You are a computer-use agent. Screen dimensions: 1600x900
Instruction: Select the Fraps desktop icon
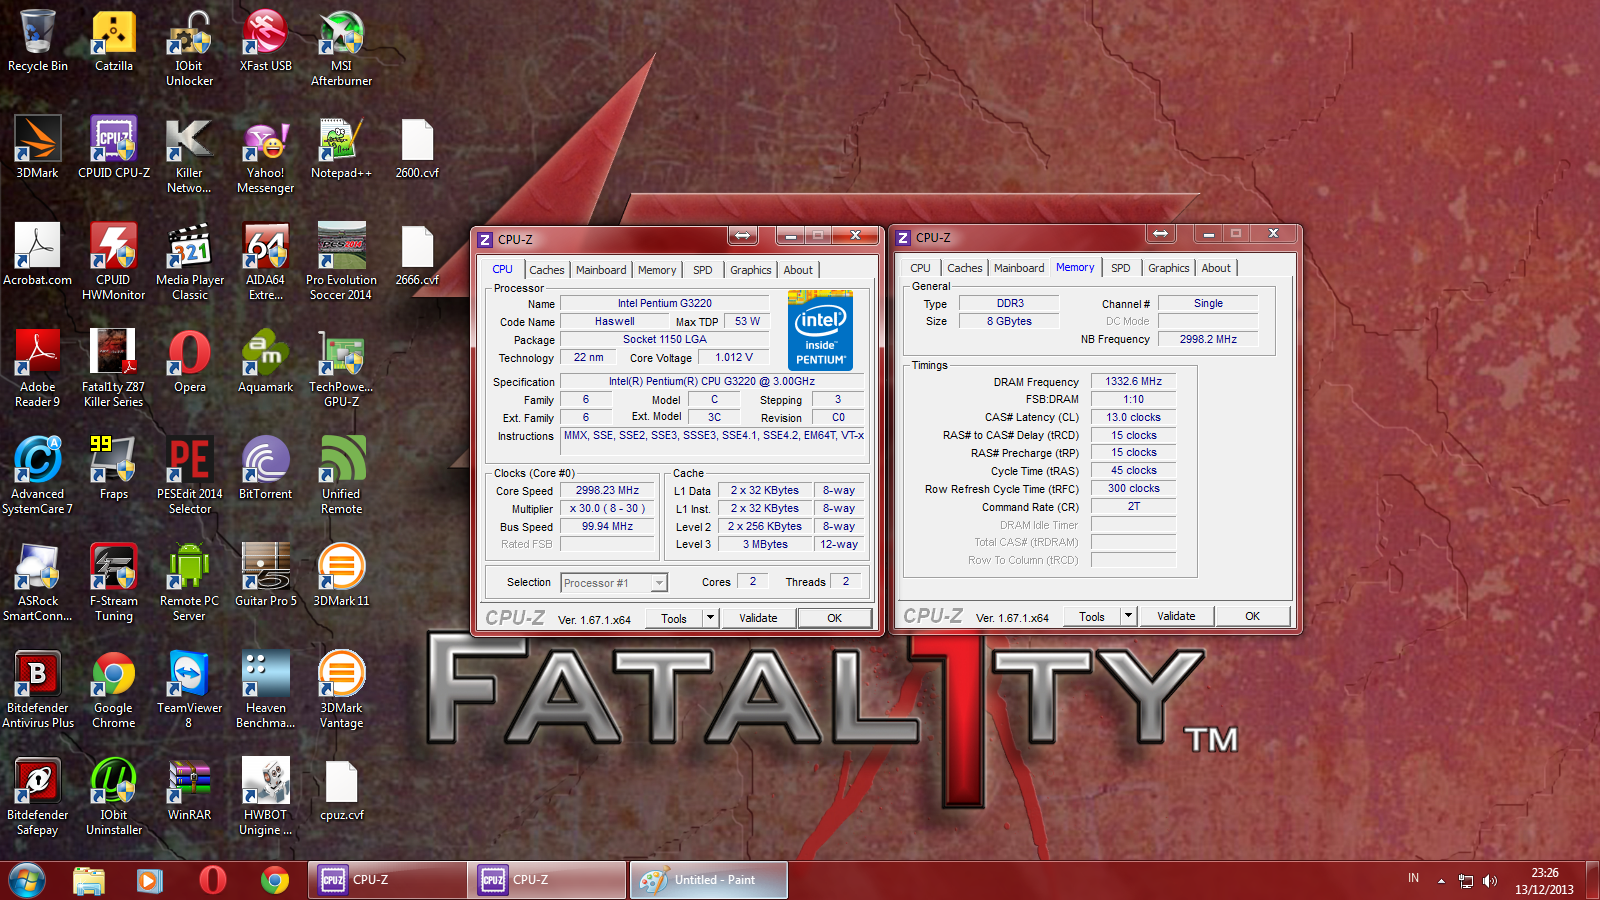click(114, 468)
